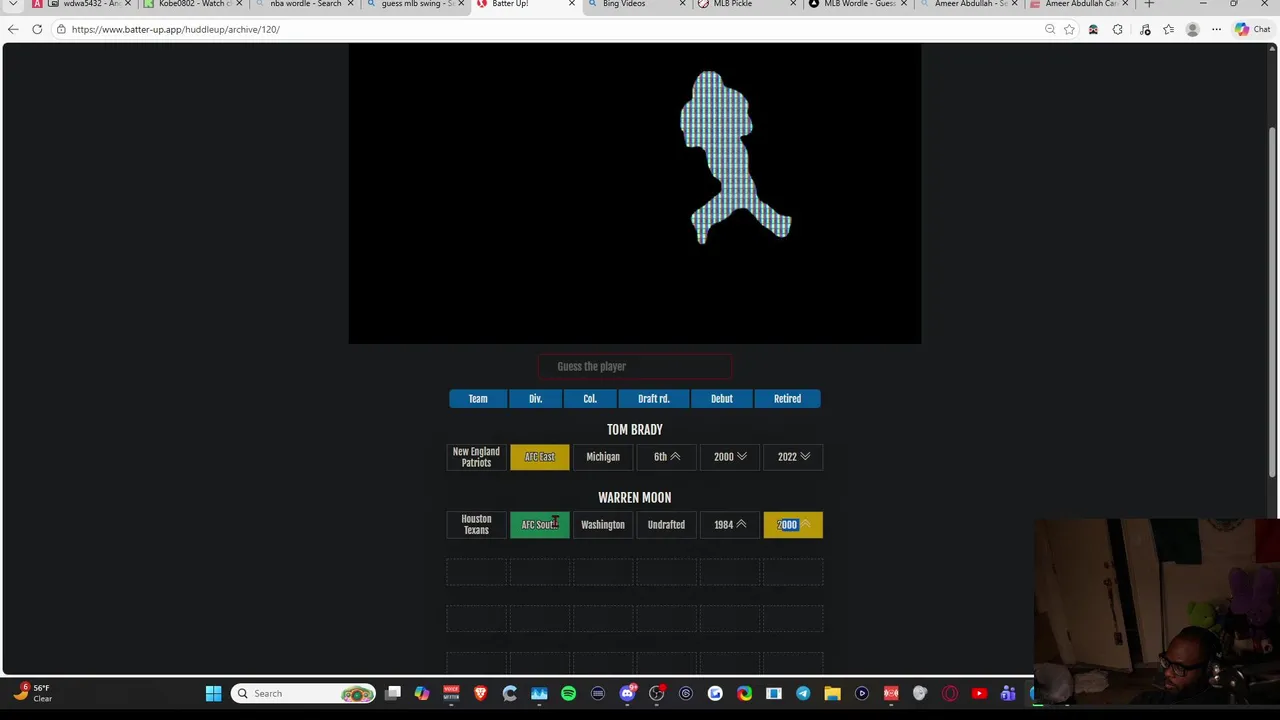The height and width of the screenshot is (720, 1280).
Task: Close the Batter Up! tab
Action: [572, 4]
